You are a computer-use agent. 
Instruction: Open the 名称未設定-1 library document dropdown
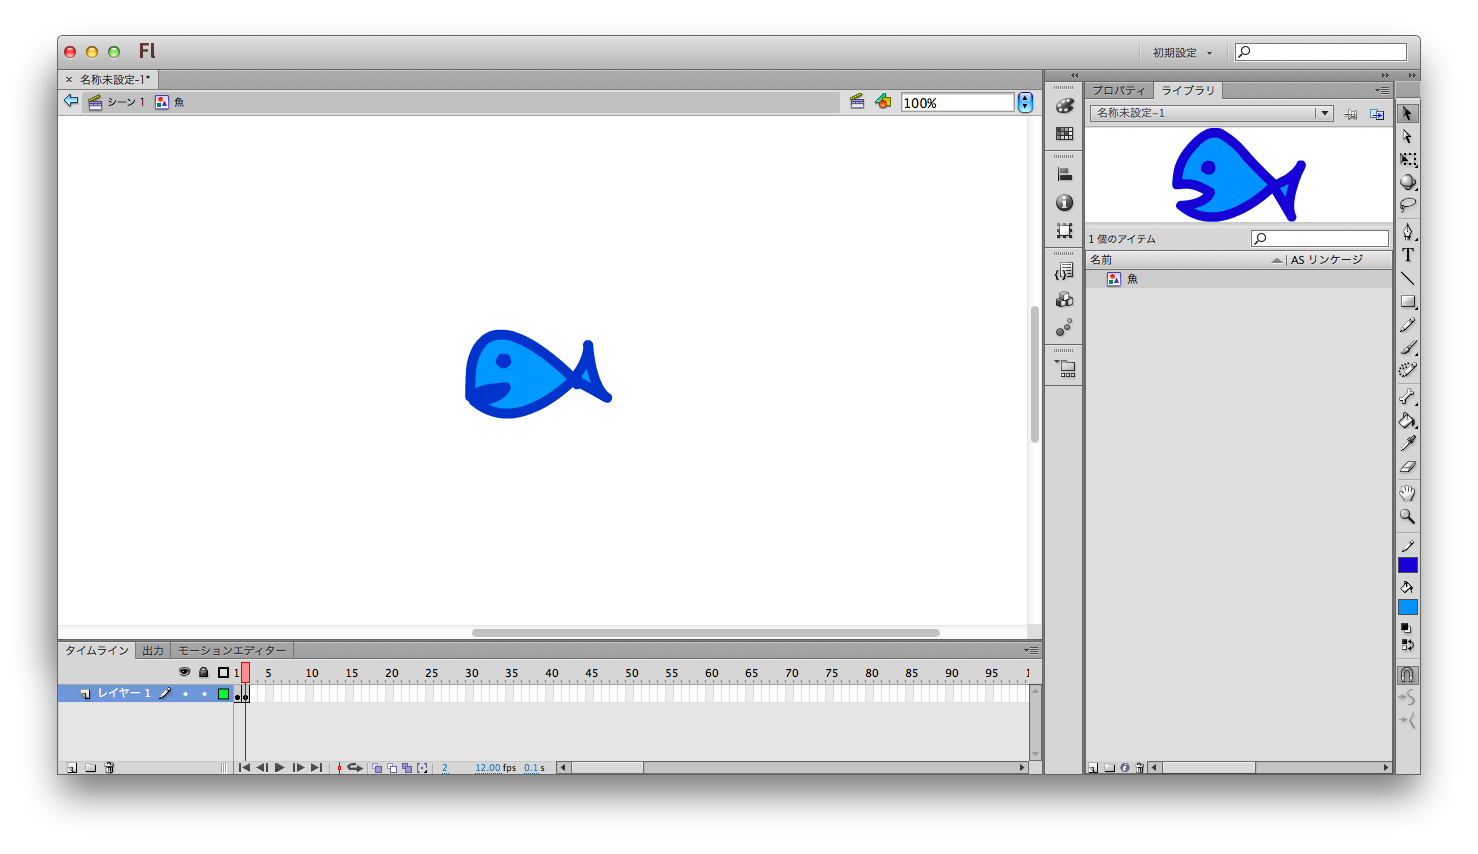pos(1324,113)
